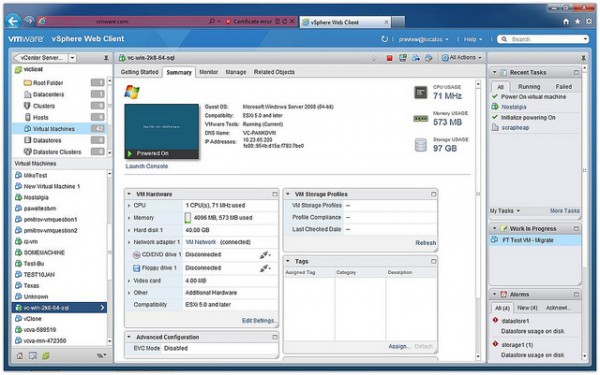Click the vSphere Web Client browser tab

click(346, 23)
